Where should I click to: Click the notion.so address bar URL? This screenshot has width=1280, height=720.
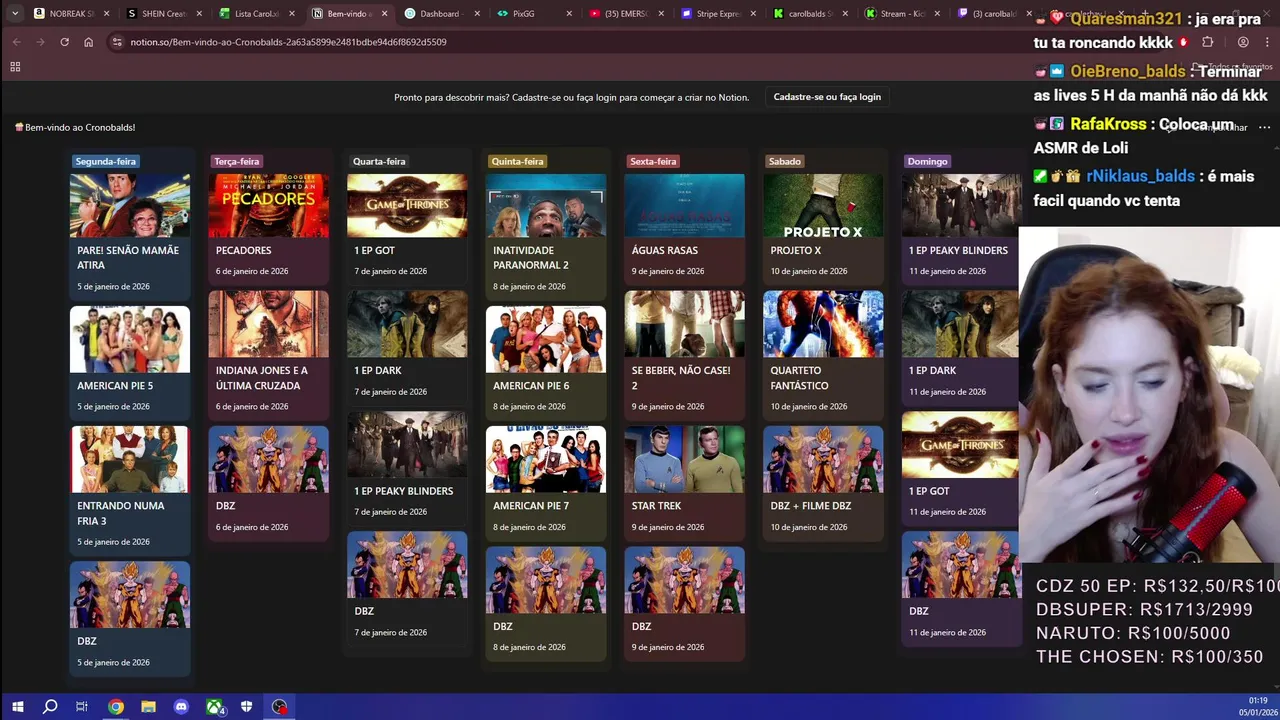click(288, 42)
